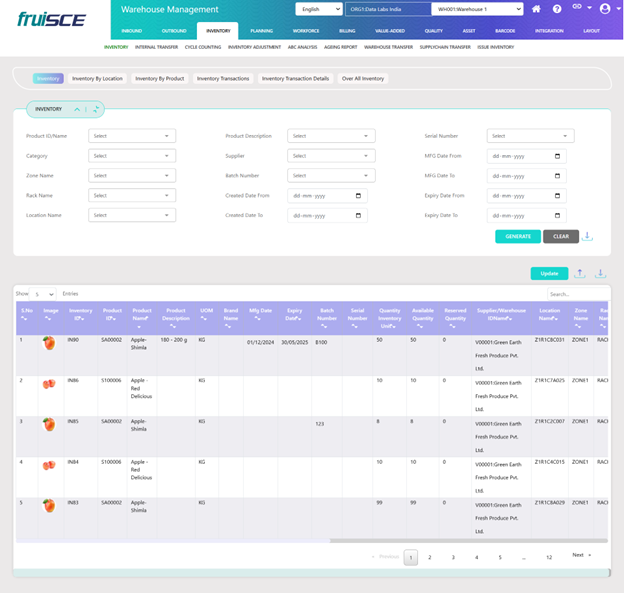Collapse the Inventory filter panel chevron
Viewport: 624px width, 593px height.
pos(78,109)
